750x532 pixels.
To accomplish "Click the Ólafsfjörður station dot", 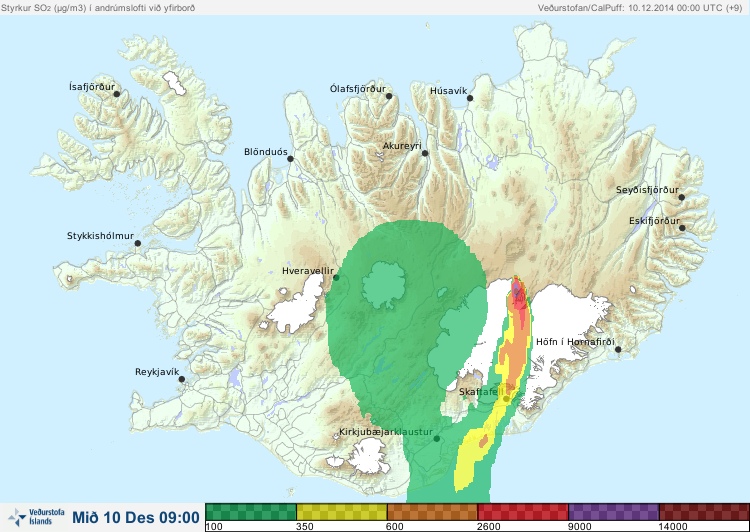I will click(389, 96).
